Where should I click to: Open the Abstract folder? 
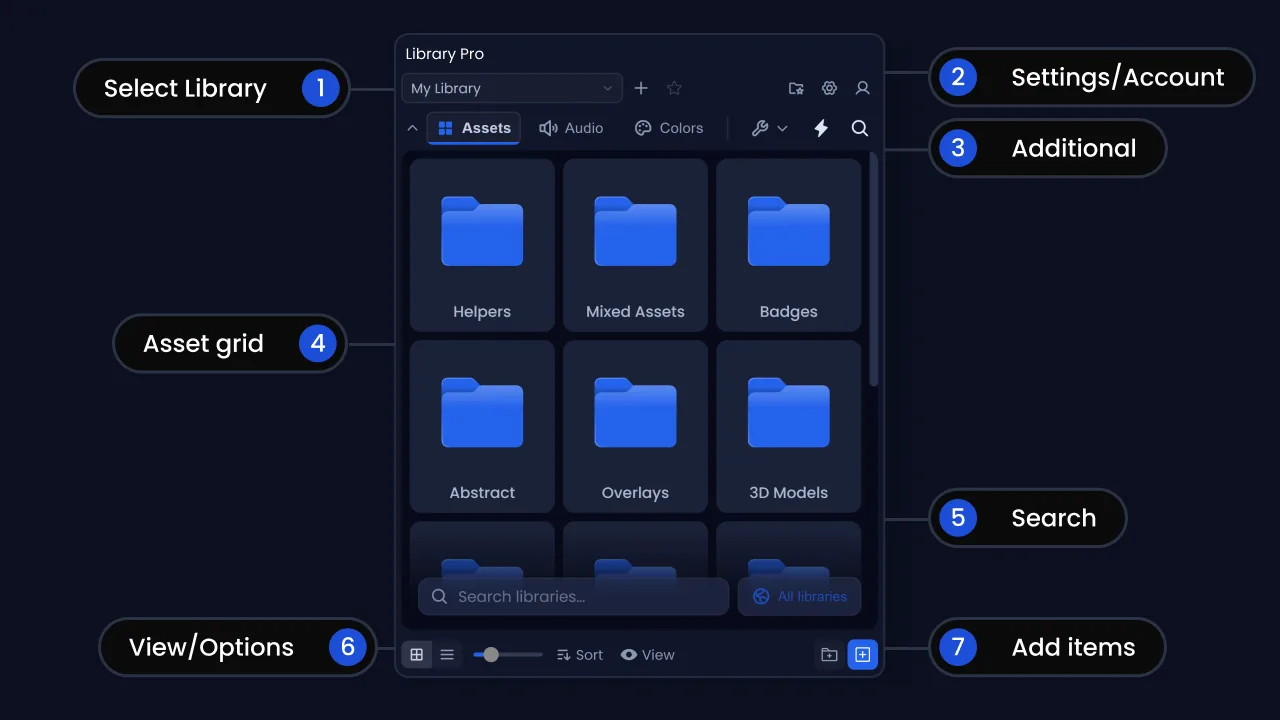[x=482, y=426]
